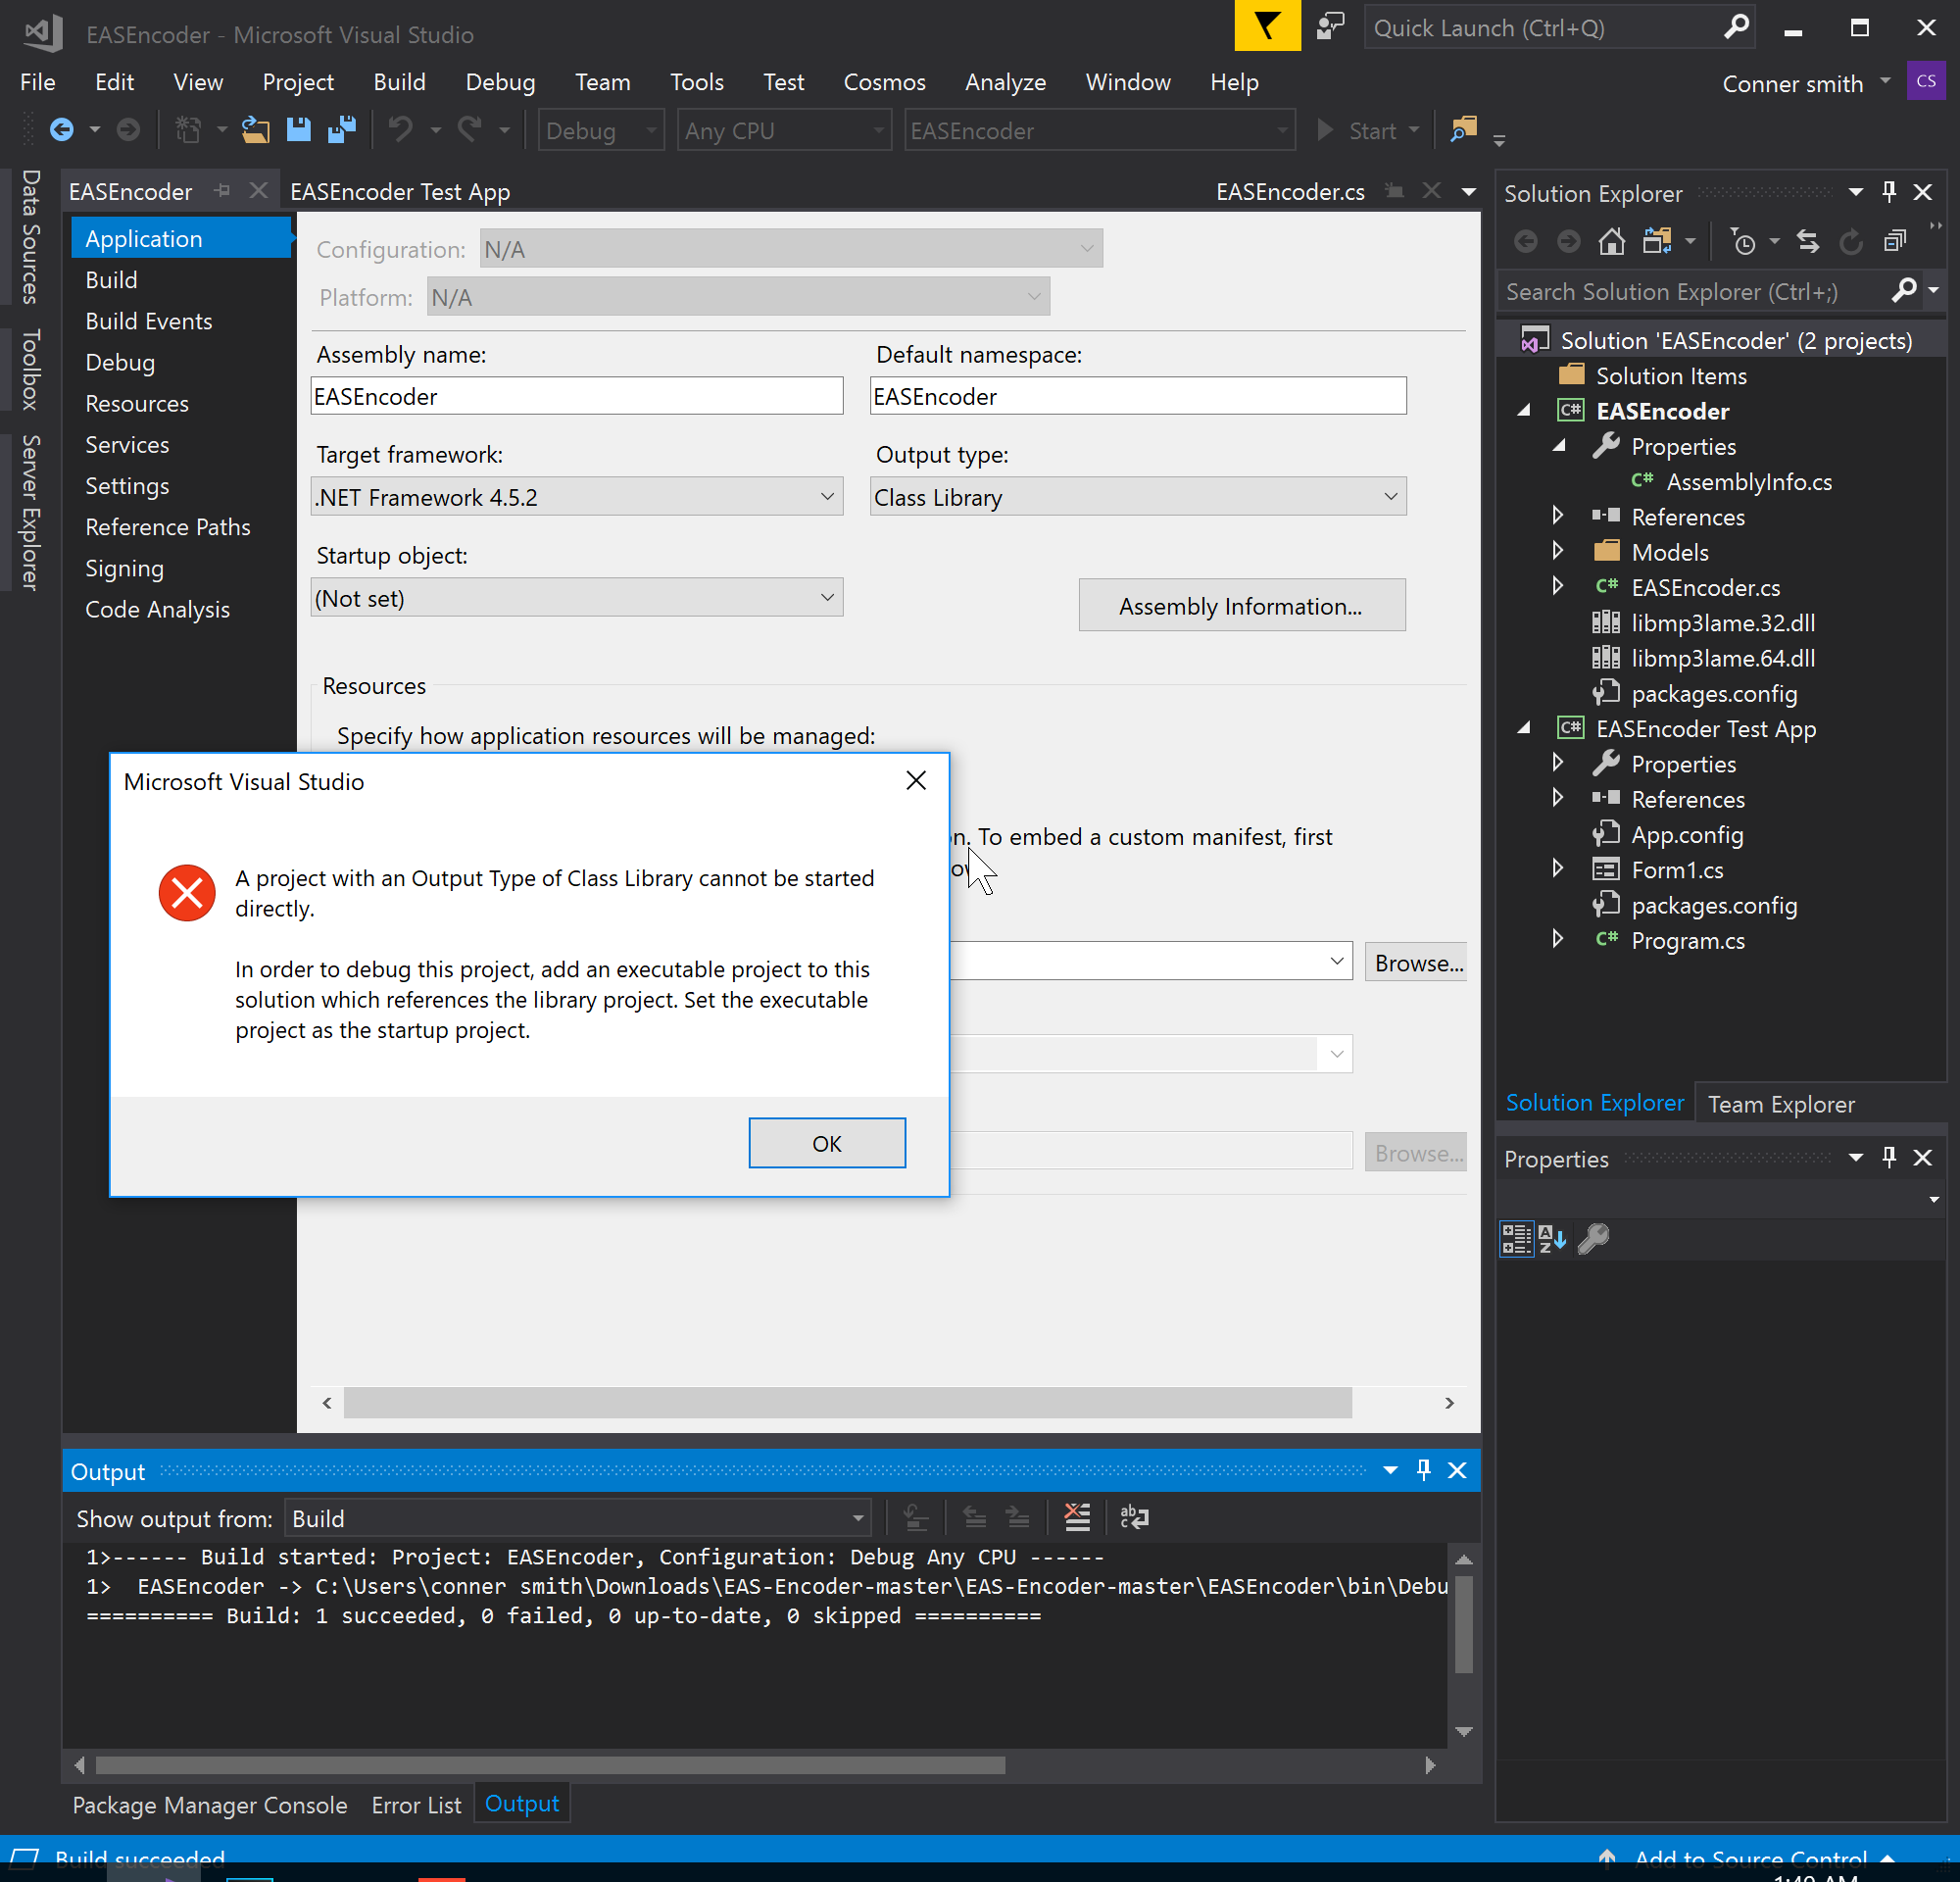Click Sync with Active Document icon
Image resolution: width=1960 pixels, height=1882 pixels.
(1808, 241)
